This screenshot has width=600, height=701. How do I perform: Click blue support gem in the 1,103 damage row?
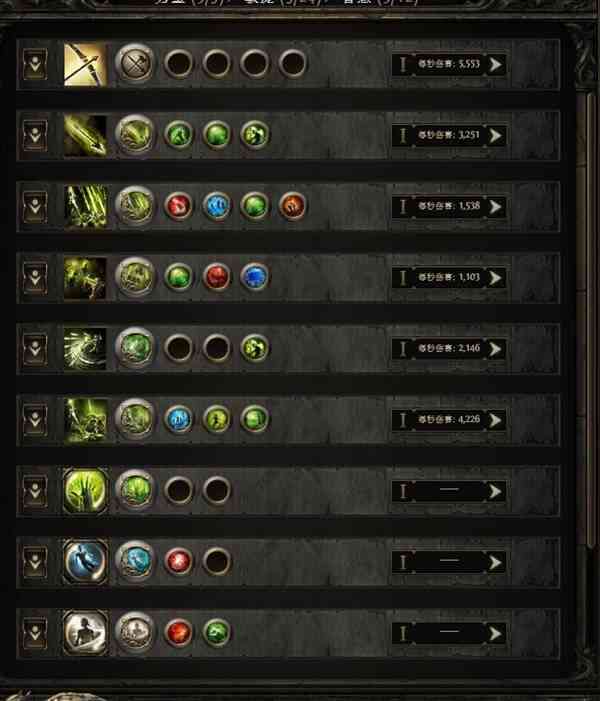(x=255, y=277)
